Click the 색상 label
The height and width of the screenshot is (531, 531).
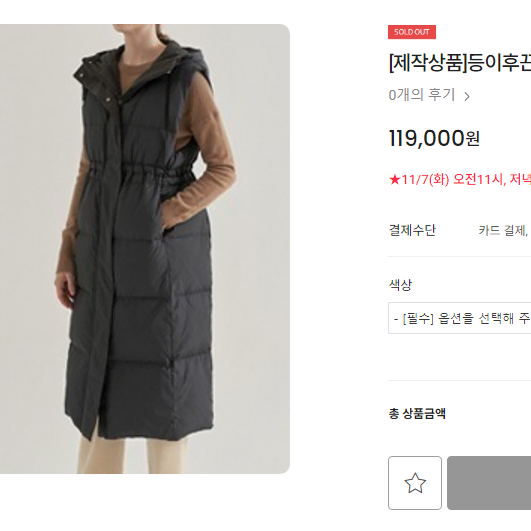click(x=400, y=285)
